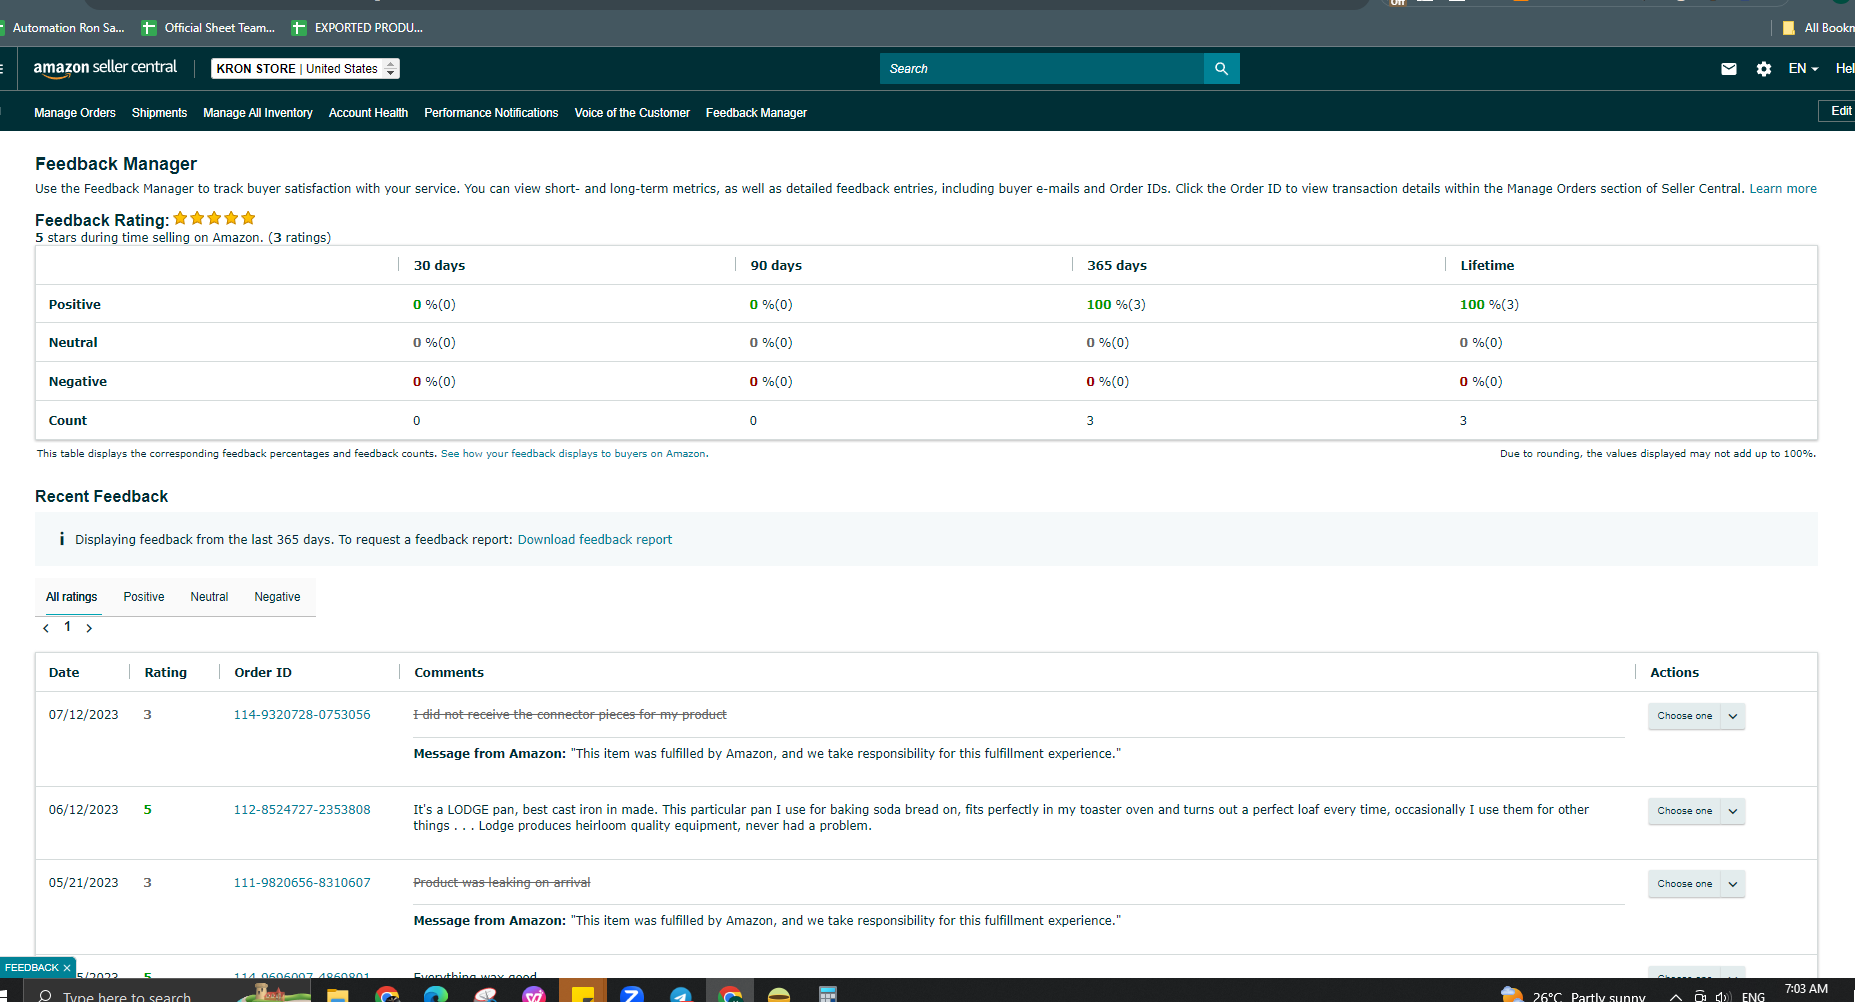Open Calculator in taskbar

tap(827, 994)
